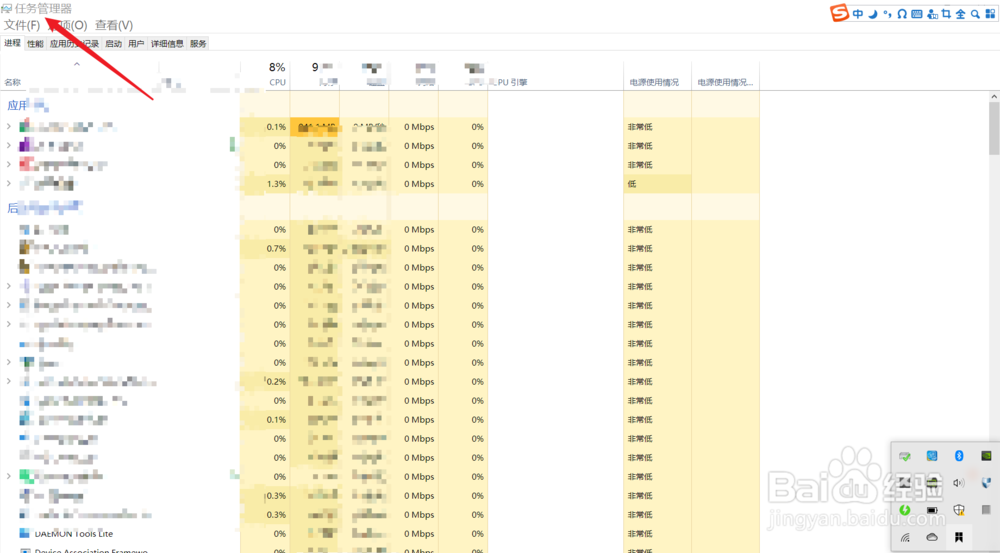This screenshot has height=553, width=1000.
Task: Open the 文件(F) menu
Action: click(22, 25)
